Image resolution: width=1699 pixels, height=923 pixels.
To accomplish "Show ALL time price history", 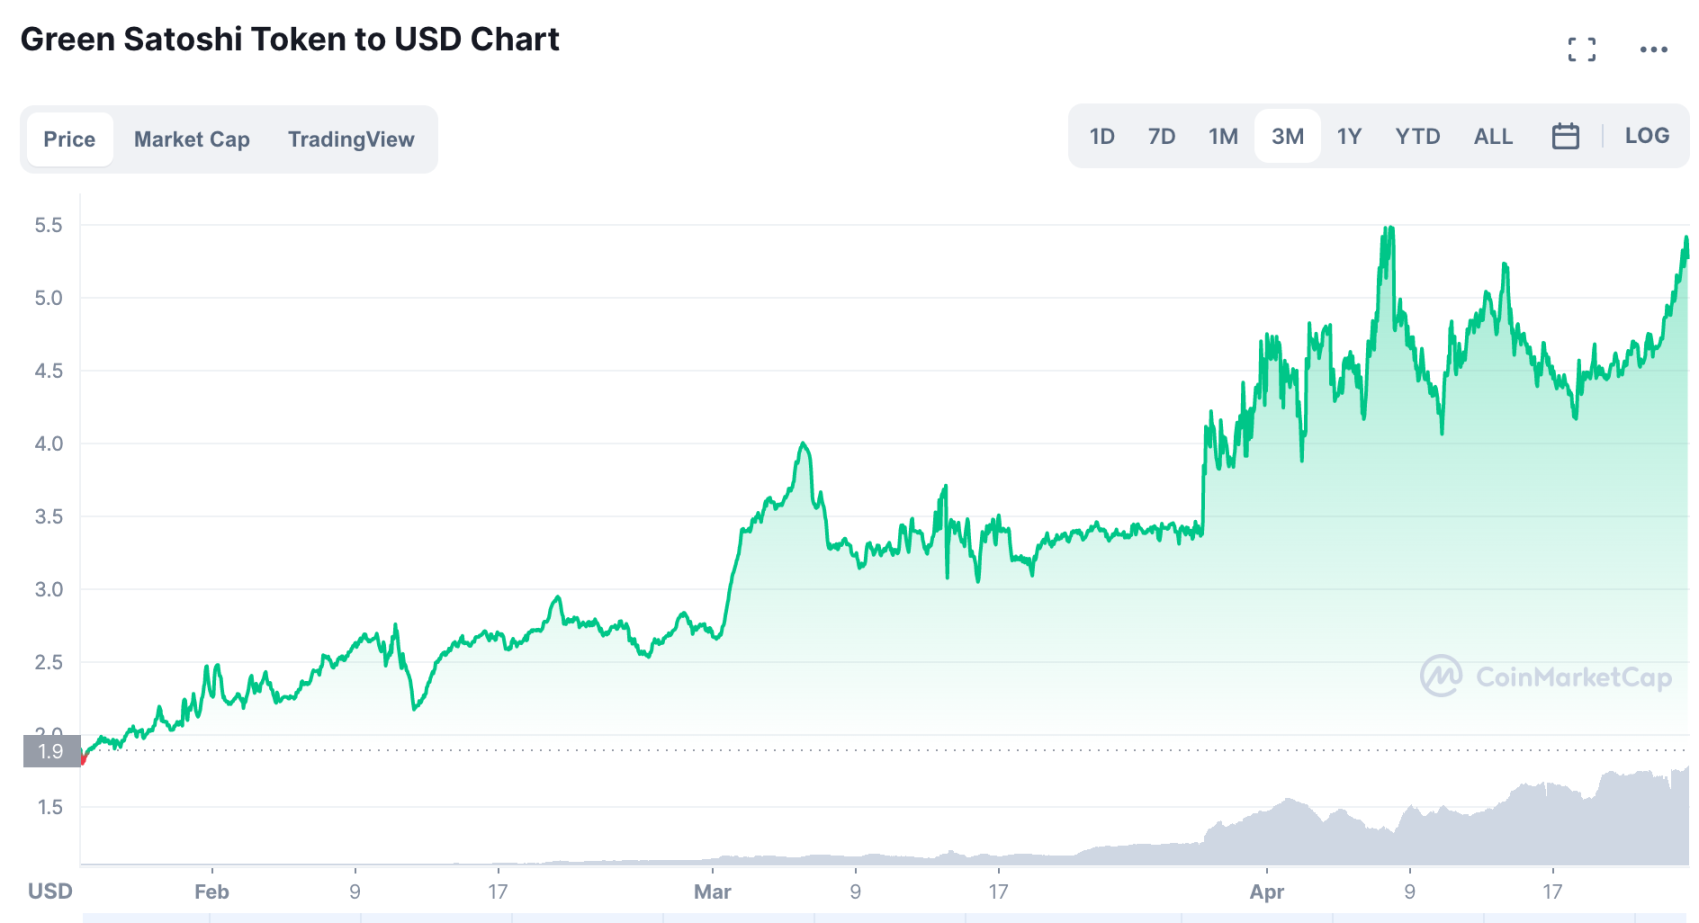I will [1492, 136].
